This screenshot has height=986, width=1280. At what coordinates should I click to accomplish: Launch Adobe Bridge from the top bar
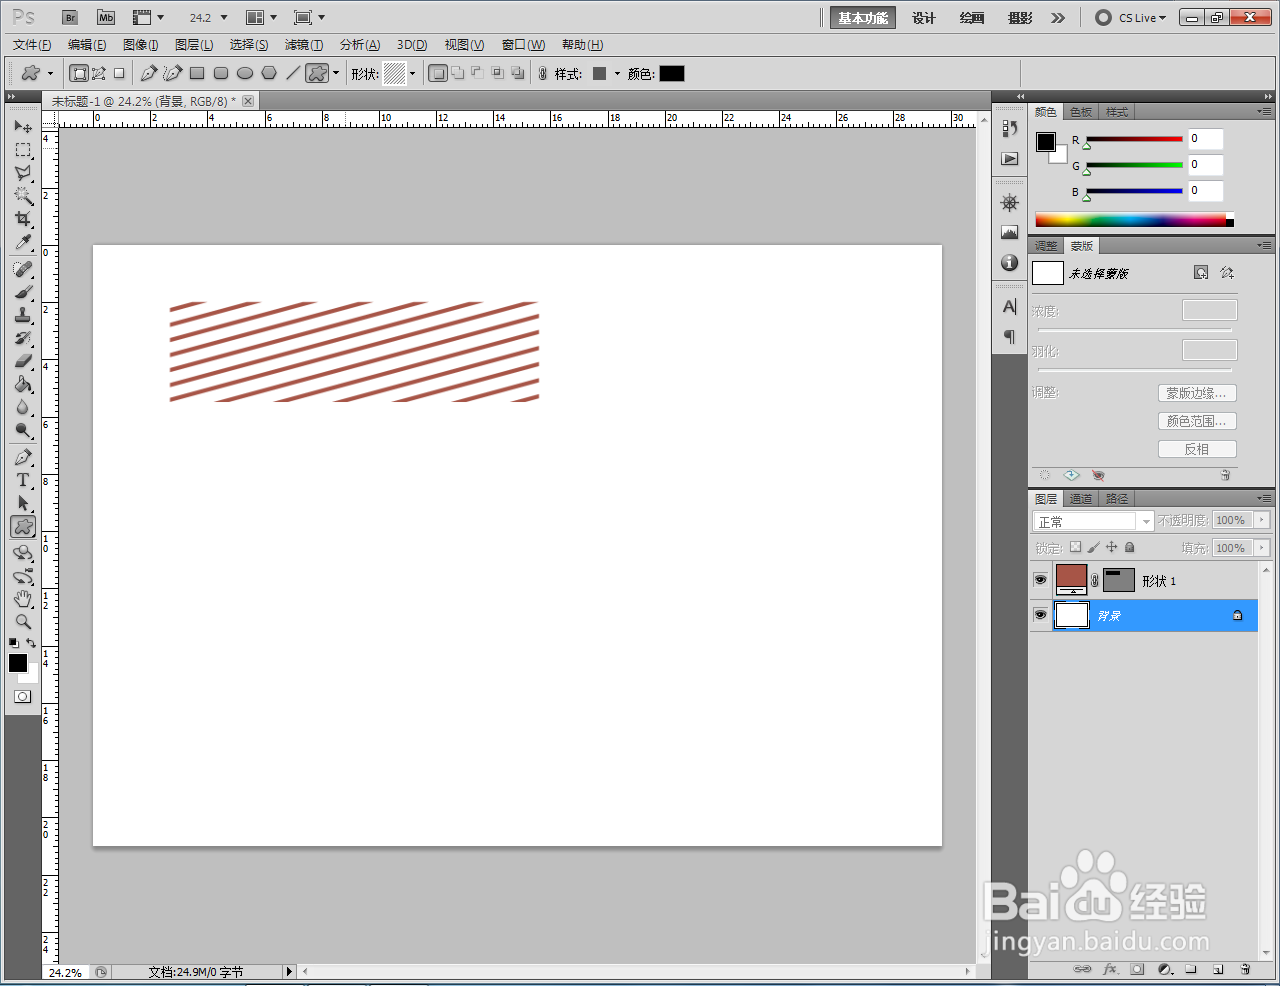(70, 17)
